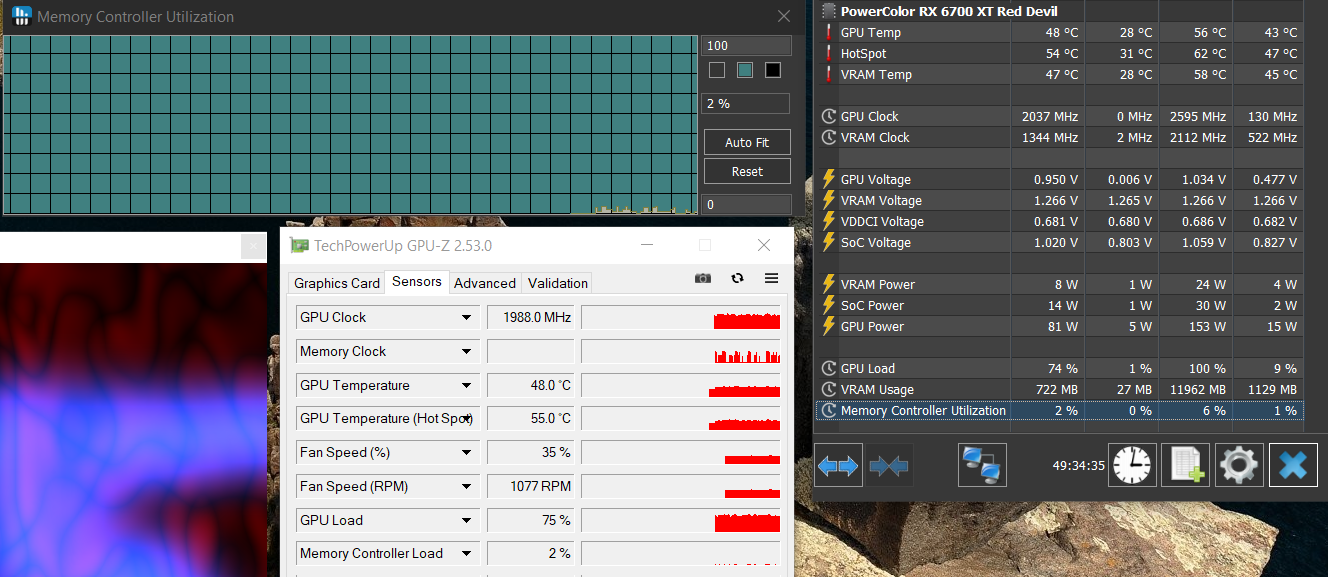Click the gauge icon beside GPU Load in HWiNFO
Image resolution: width=1328 pixels, height=577 pixels.
point(828,368)
